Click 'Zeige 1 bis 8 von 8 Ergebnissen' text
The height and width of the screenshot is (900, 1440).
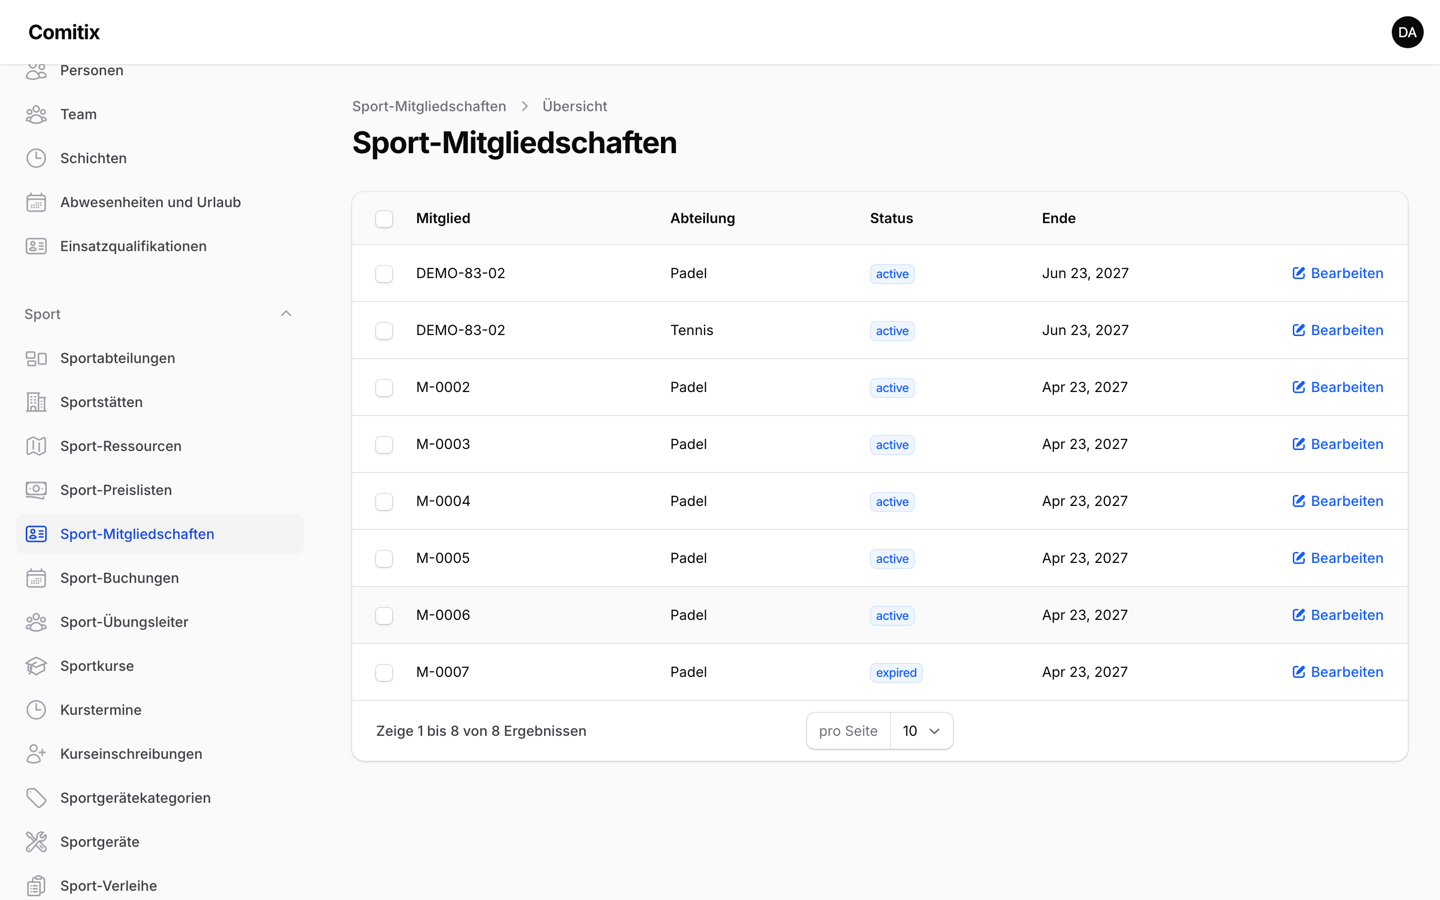pos(481,731)
